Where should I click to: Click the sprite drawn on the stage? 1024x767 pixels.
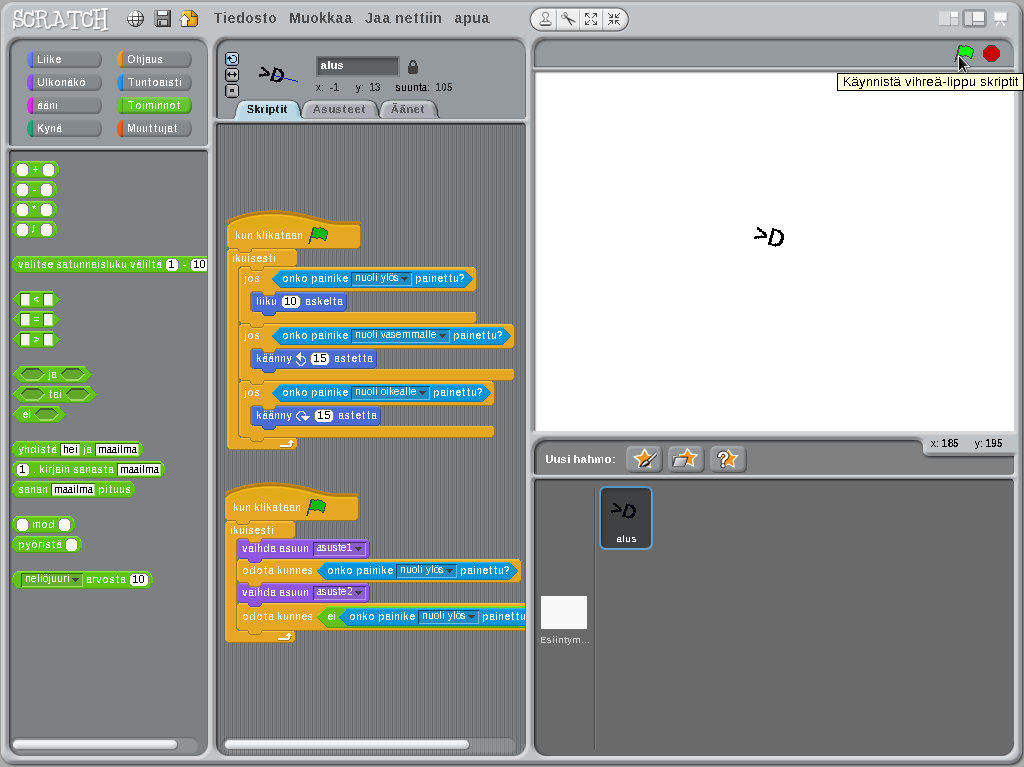(769, 237)
